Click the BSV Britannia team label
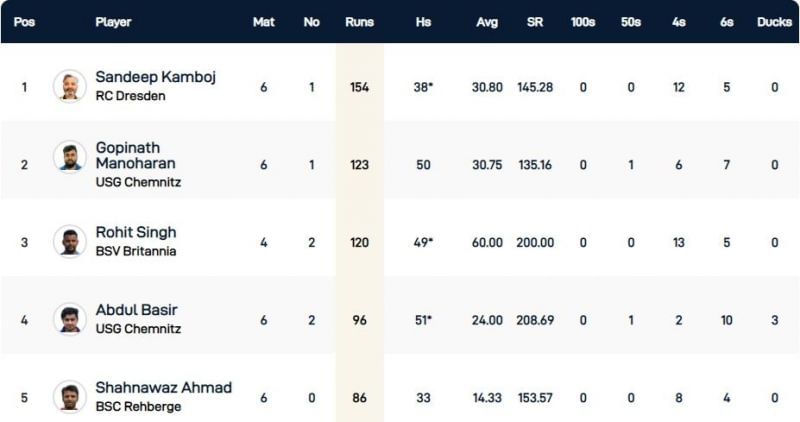This screenshot has width=800, height=422. (x=135, y=251)
